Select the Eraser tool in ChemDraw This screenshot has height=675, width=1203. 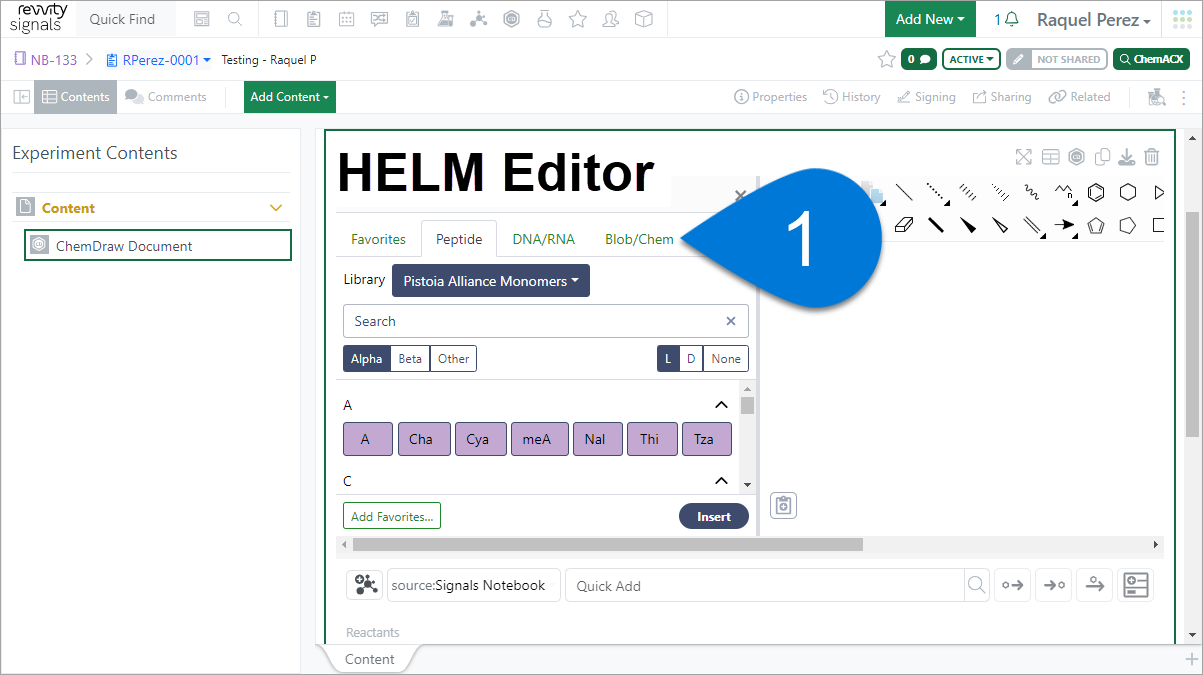[x=904, y=225]
